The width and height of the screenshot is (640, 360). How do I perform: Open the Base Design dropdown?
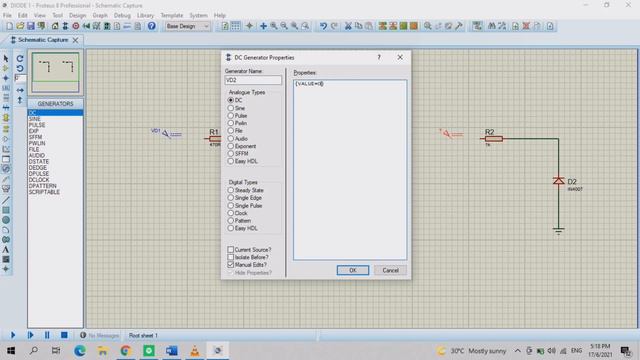(188, 26)
